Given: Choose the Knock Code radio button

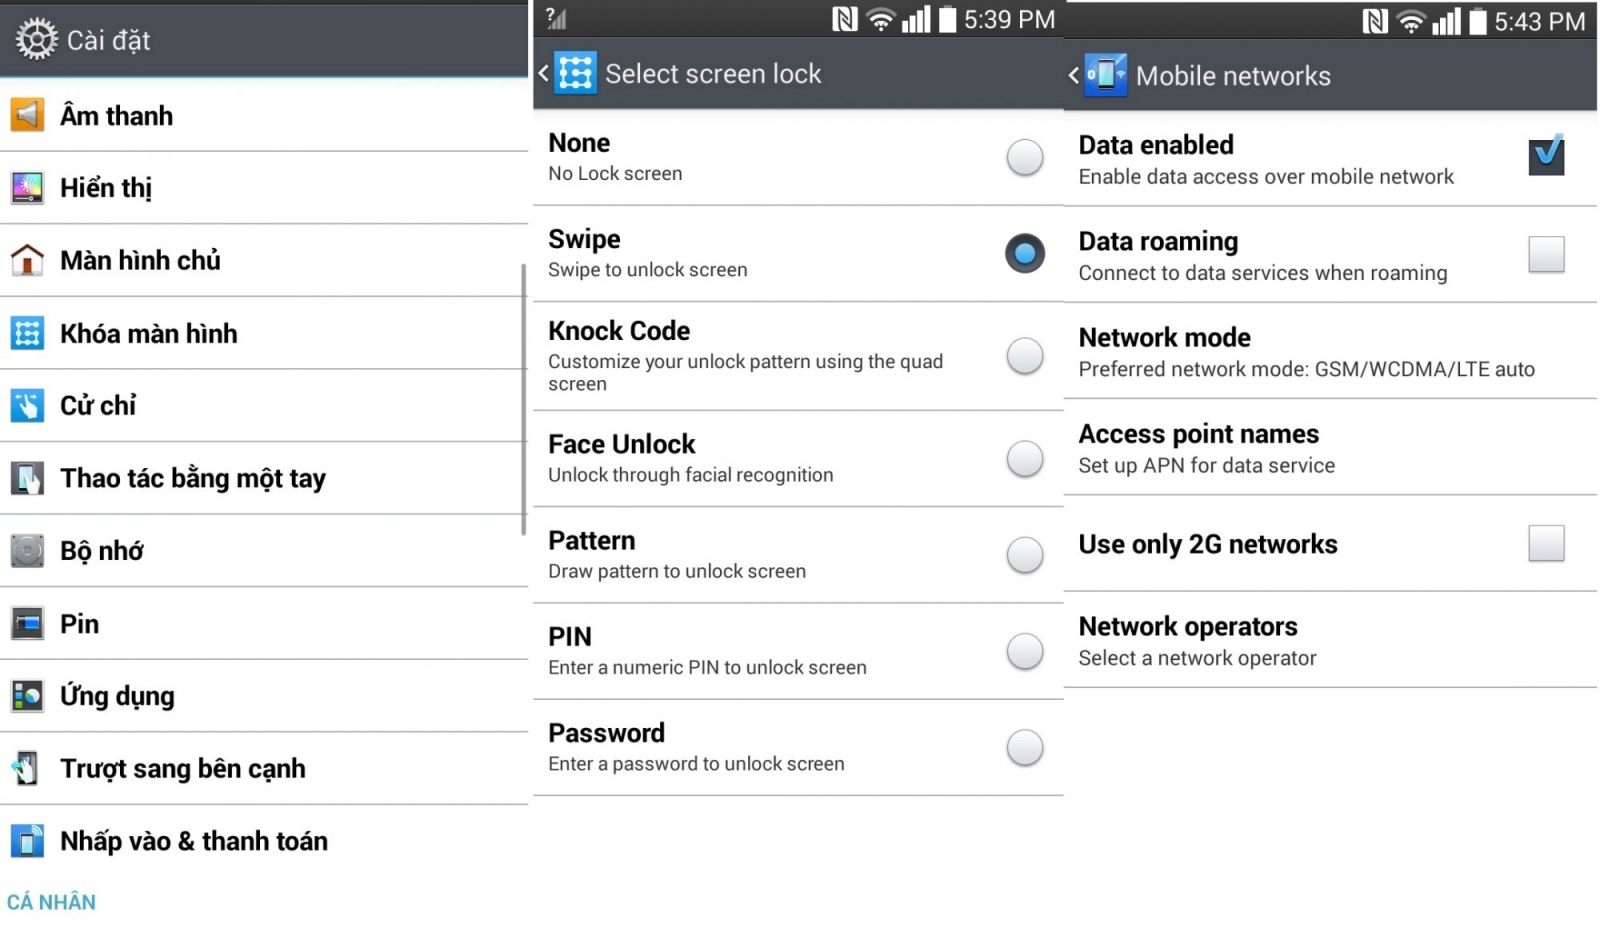Looking at the screenshot, I should 1024,355.
